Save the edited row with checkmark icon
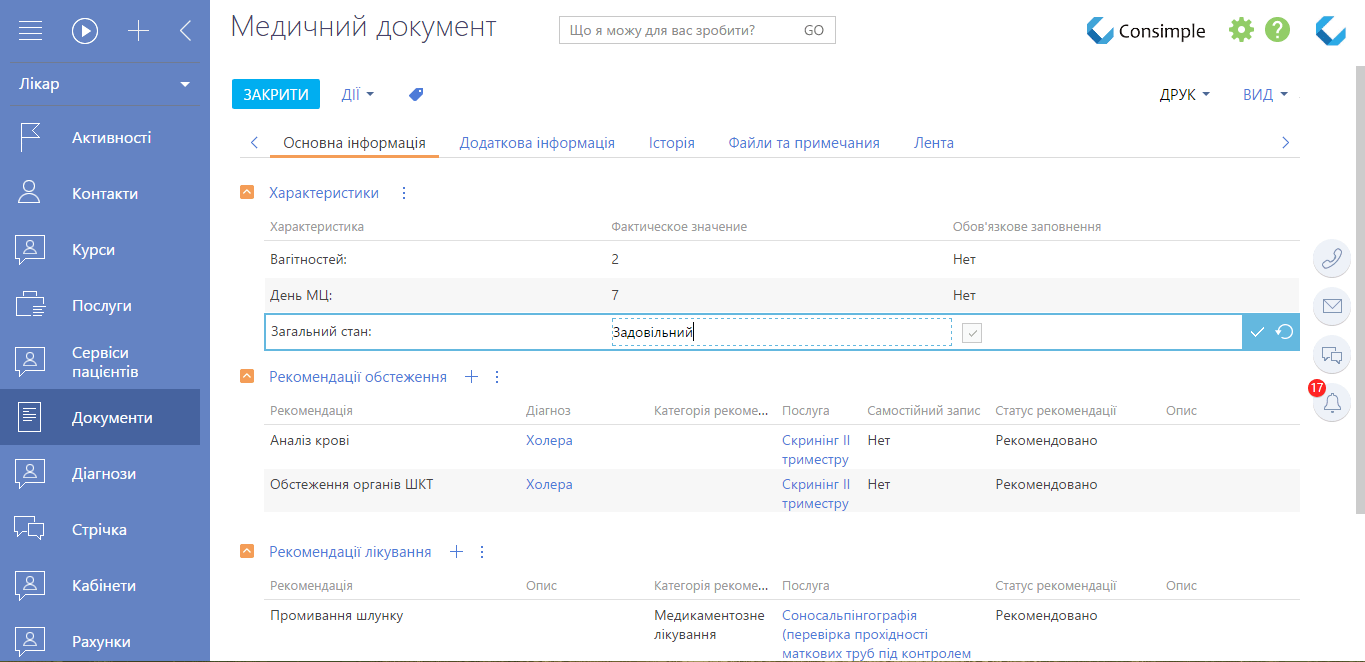This screenshot has height=662, width=1365. 1257,332
